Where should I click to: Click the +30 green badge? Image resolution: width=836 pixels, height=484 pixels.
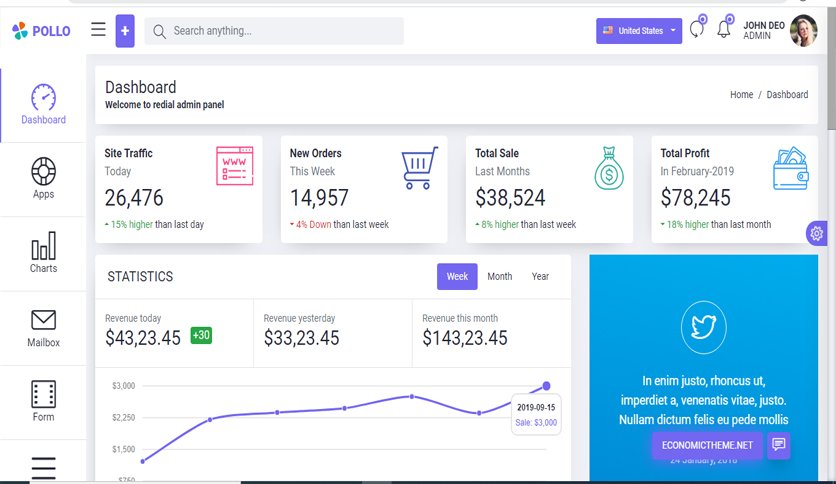(201, 335)
